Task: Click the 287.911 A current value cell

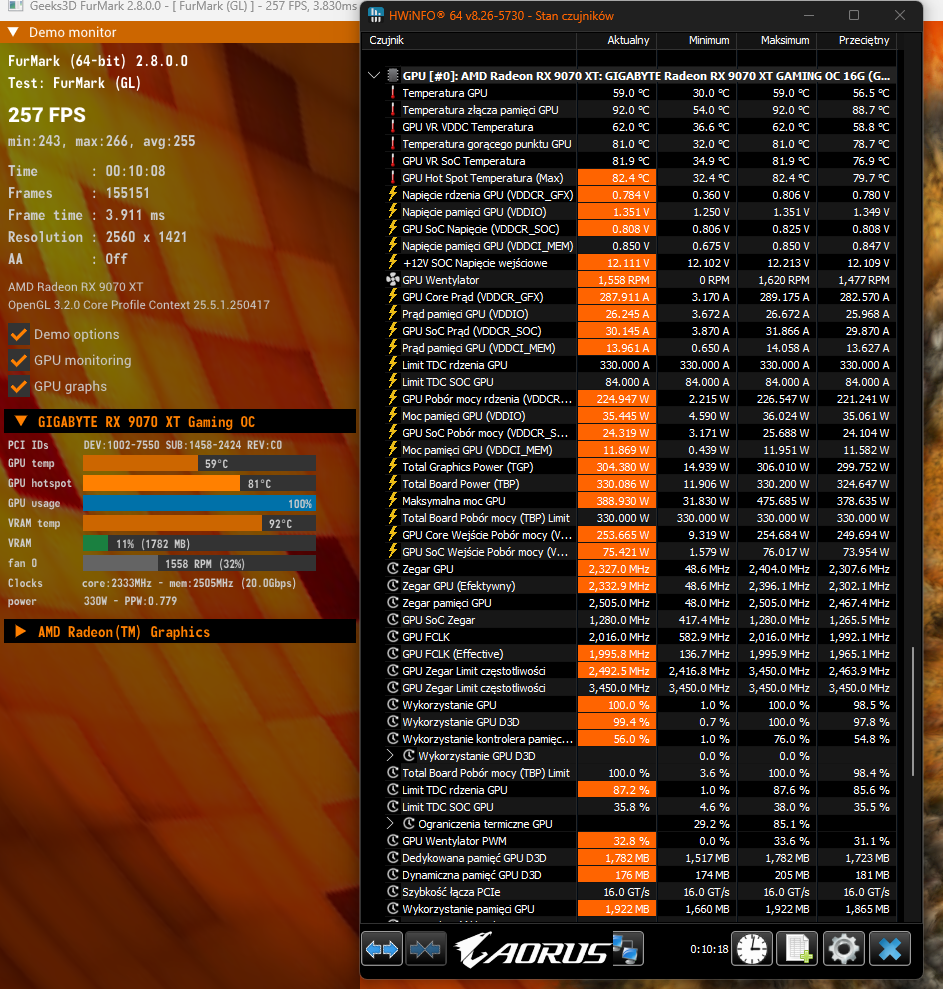Action: tap(617, 296)
